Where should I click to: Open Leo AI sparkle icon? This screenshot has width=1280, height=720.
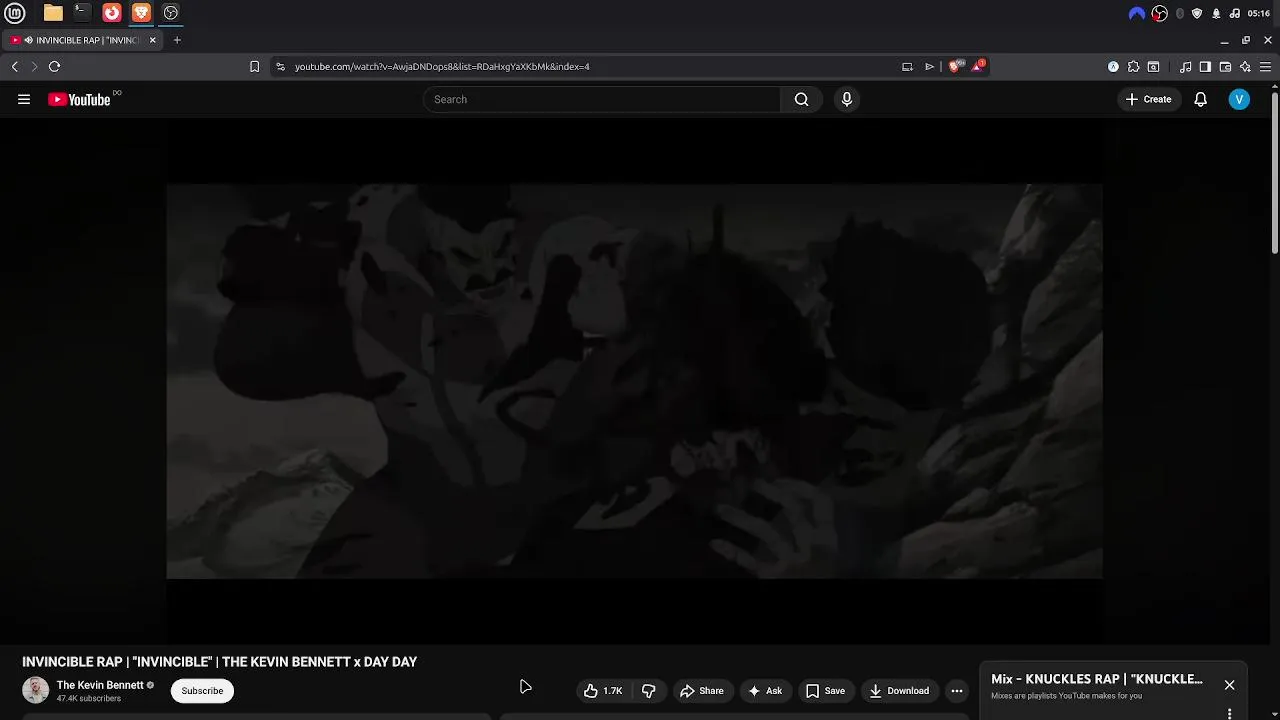[1245, 66]
